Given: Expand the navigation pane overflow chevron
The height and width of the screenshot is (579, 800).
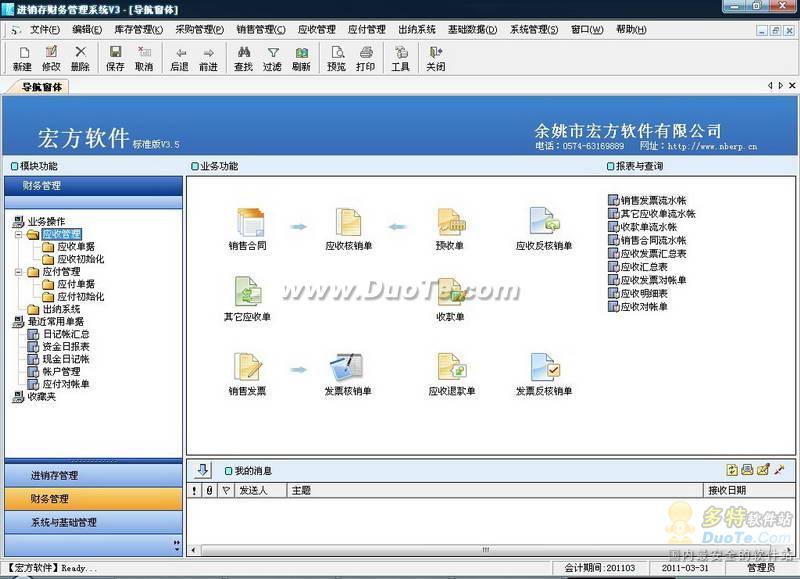Looking at the screenshot, I should click(177, 545).
